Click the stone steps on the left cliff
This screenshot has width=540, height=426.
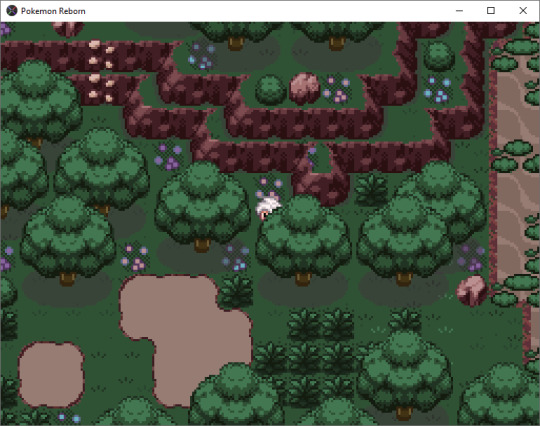point(101,71)
